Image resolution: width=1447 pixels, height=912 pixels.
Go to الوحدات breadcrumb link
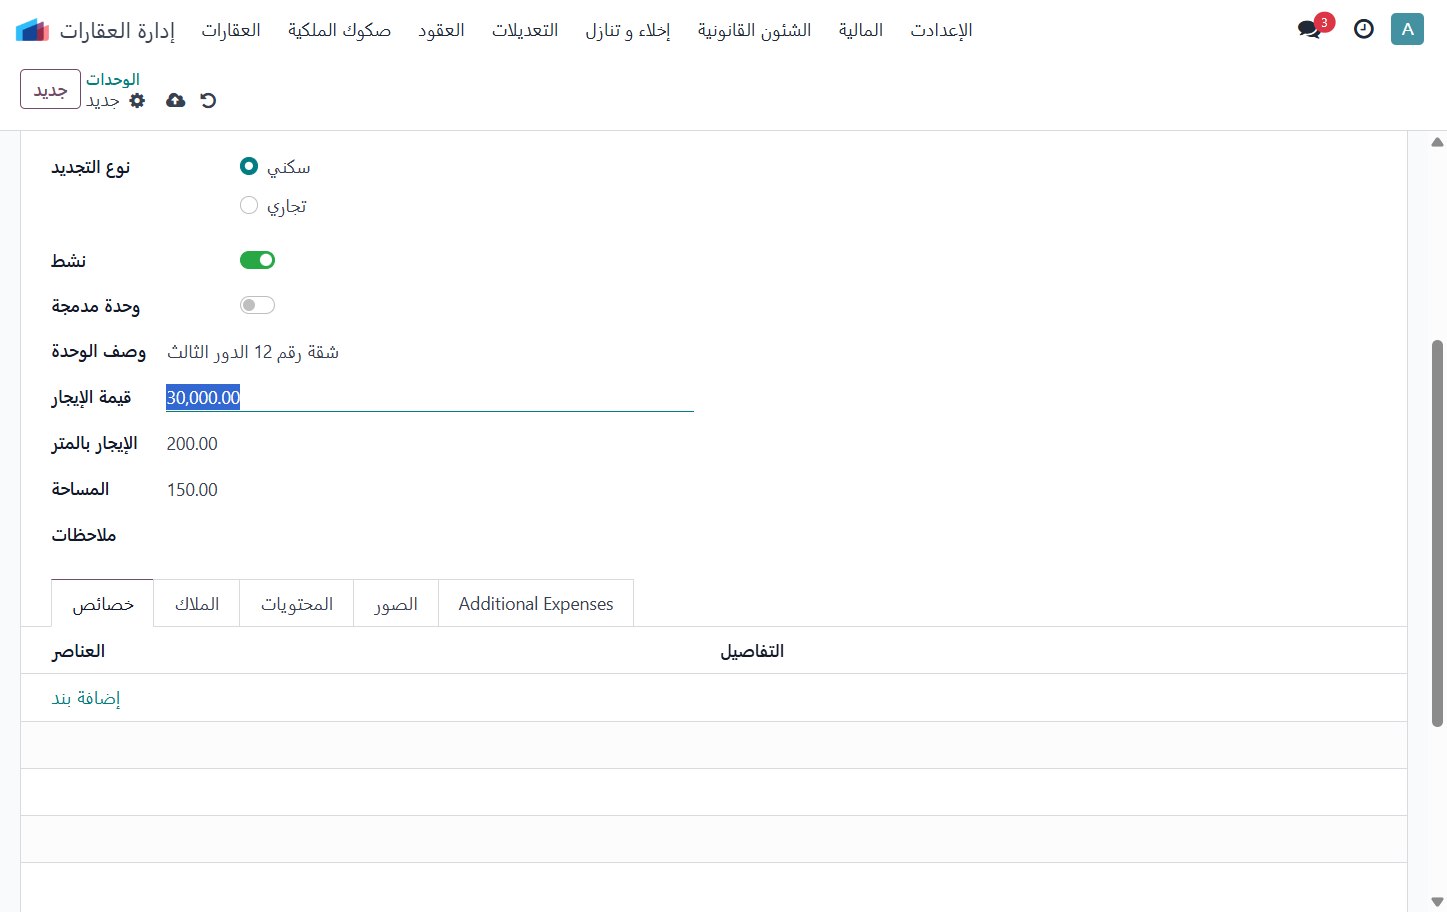pyautogui.click(x=113, y=79)
